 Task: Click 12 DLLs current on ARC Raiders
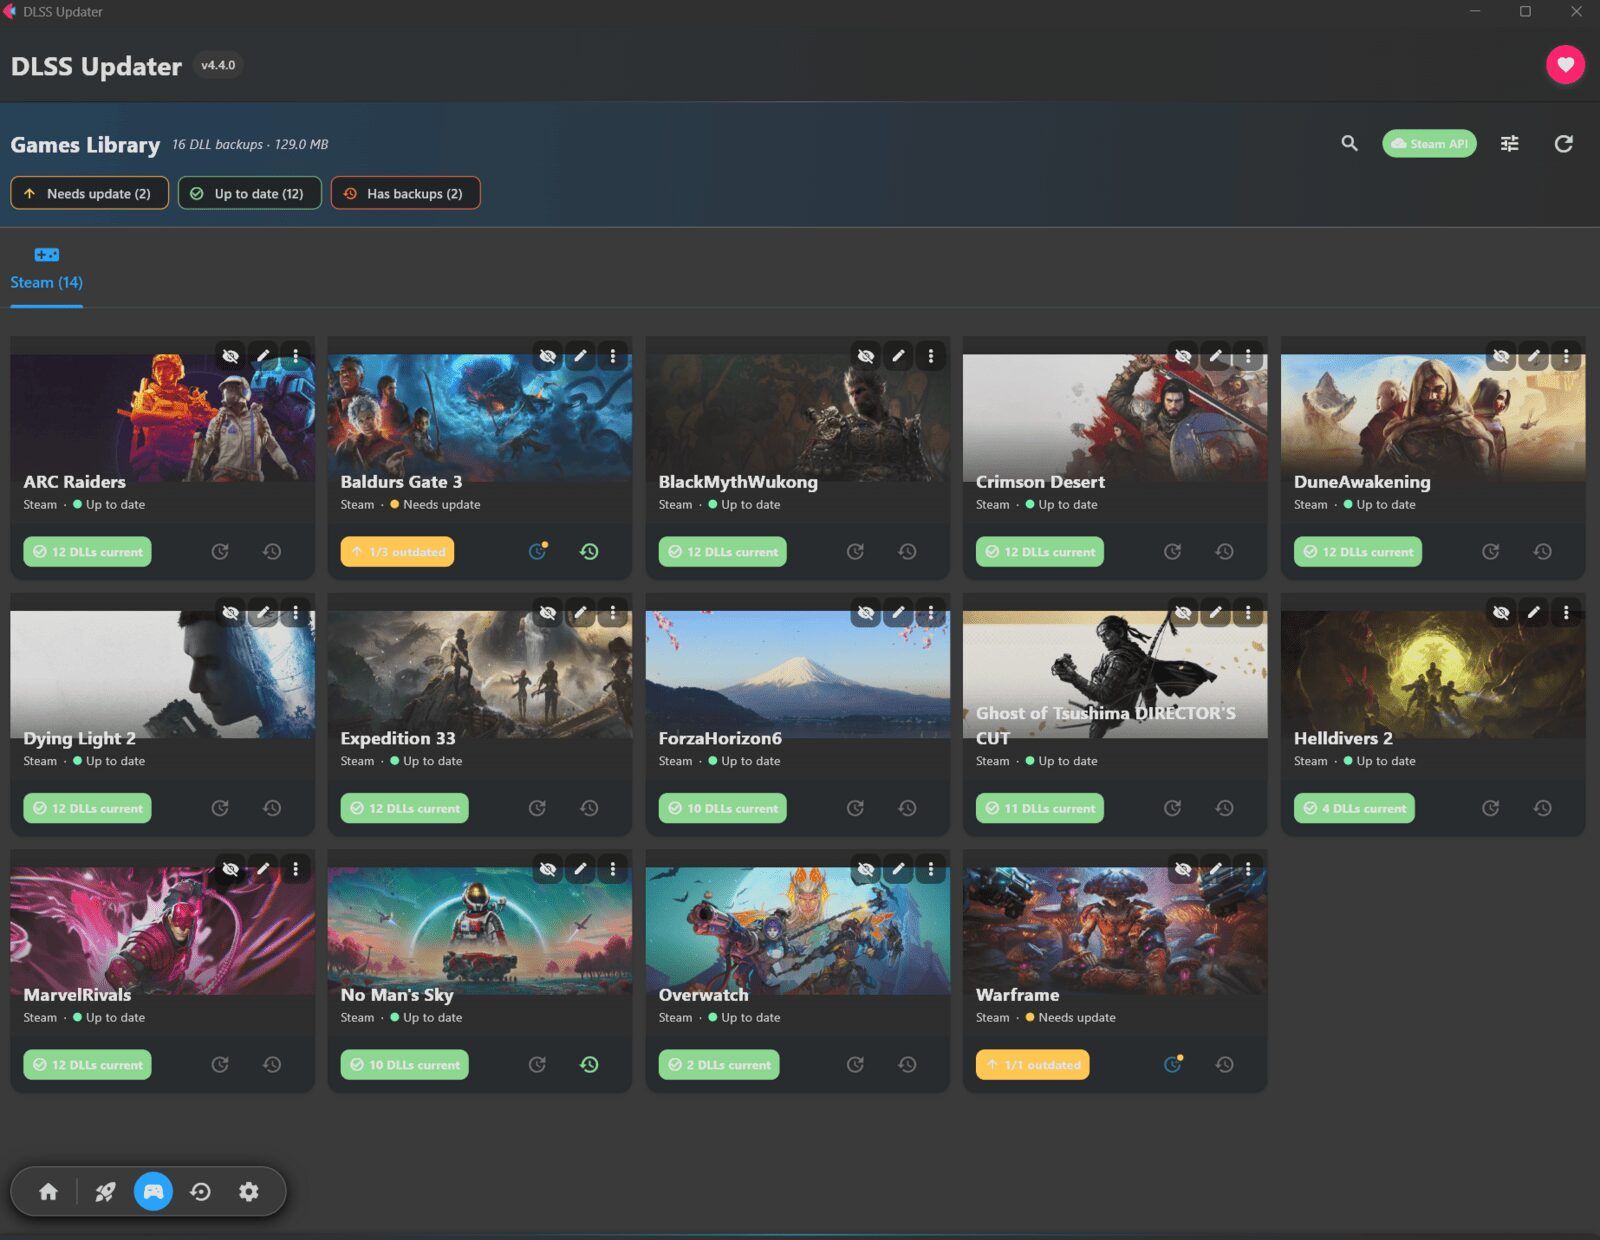point(87,551)
